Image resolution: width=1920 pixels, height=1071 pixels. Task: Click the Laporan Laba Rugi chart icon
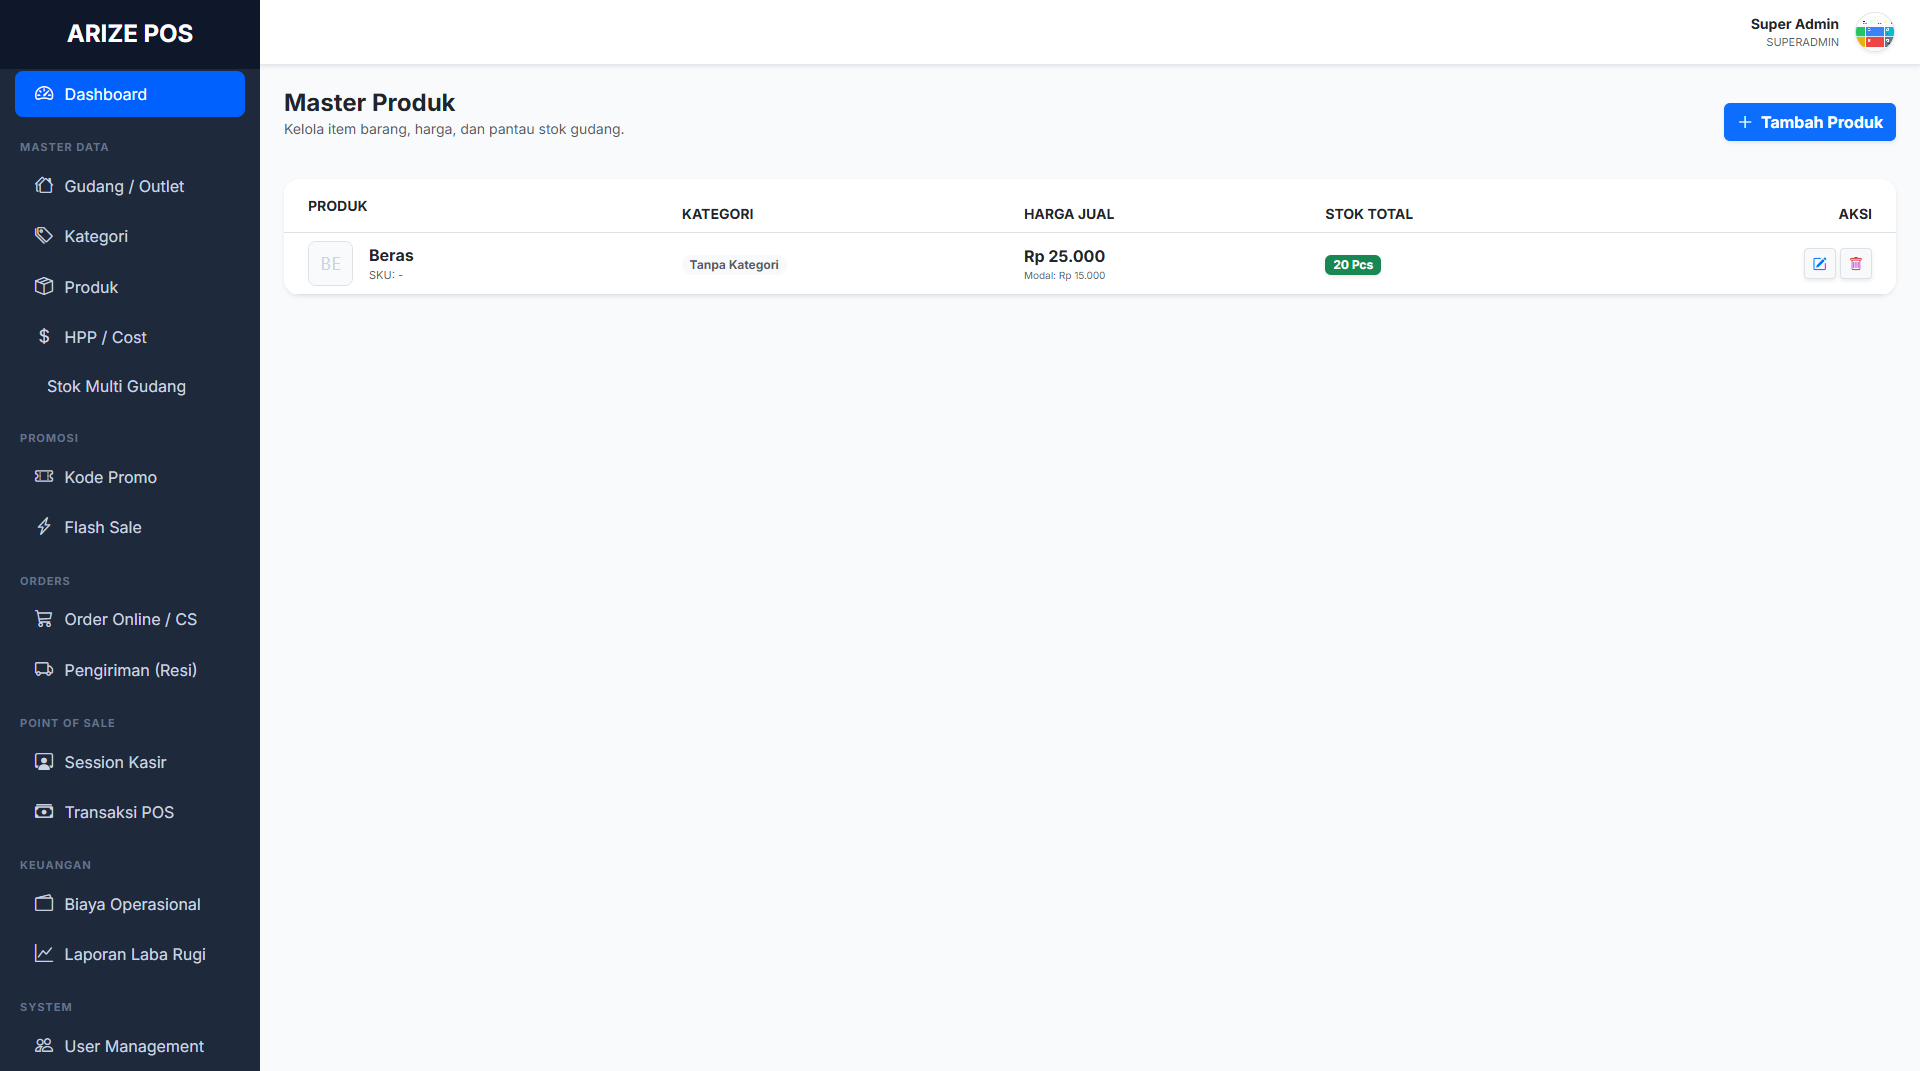point(44,954)
